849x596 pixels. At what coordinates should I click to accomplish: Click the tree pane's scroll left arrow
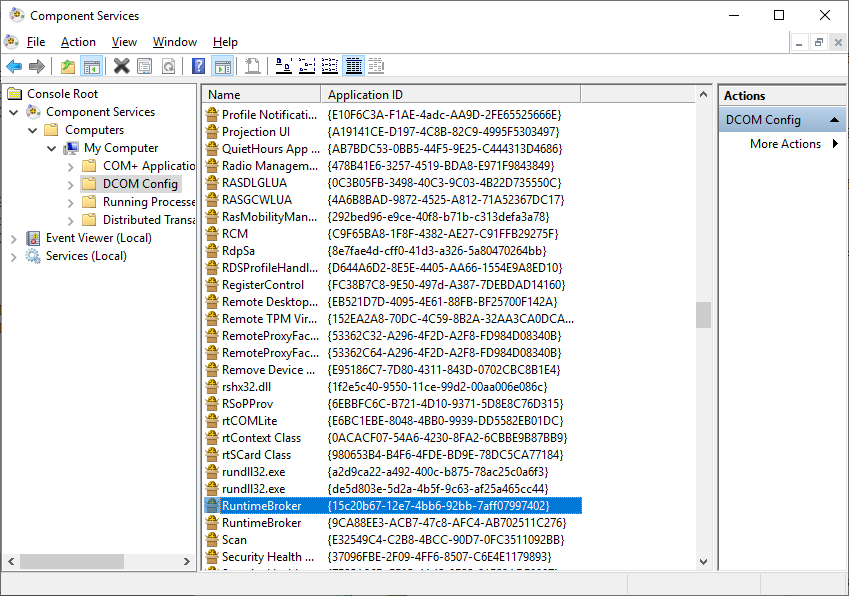pyautogui.click(x=11, y=561)
